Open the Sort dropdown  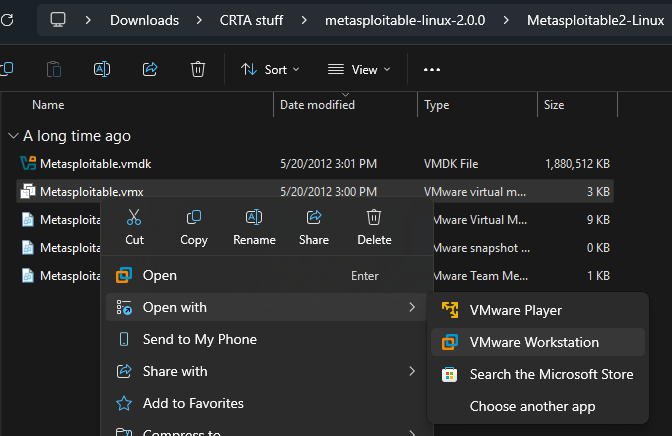pyautogui.click(x=264, y=69)
